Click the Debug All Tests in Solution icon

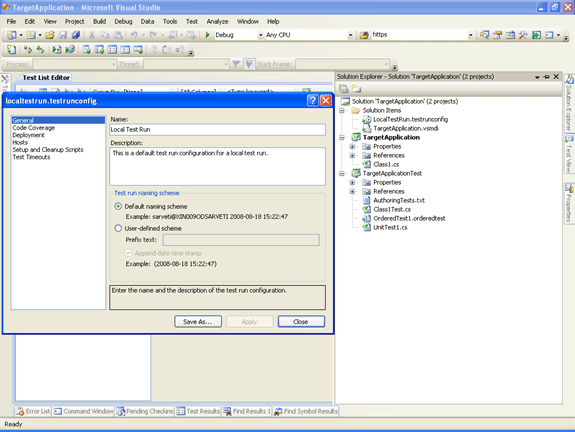70,50
